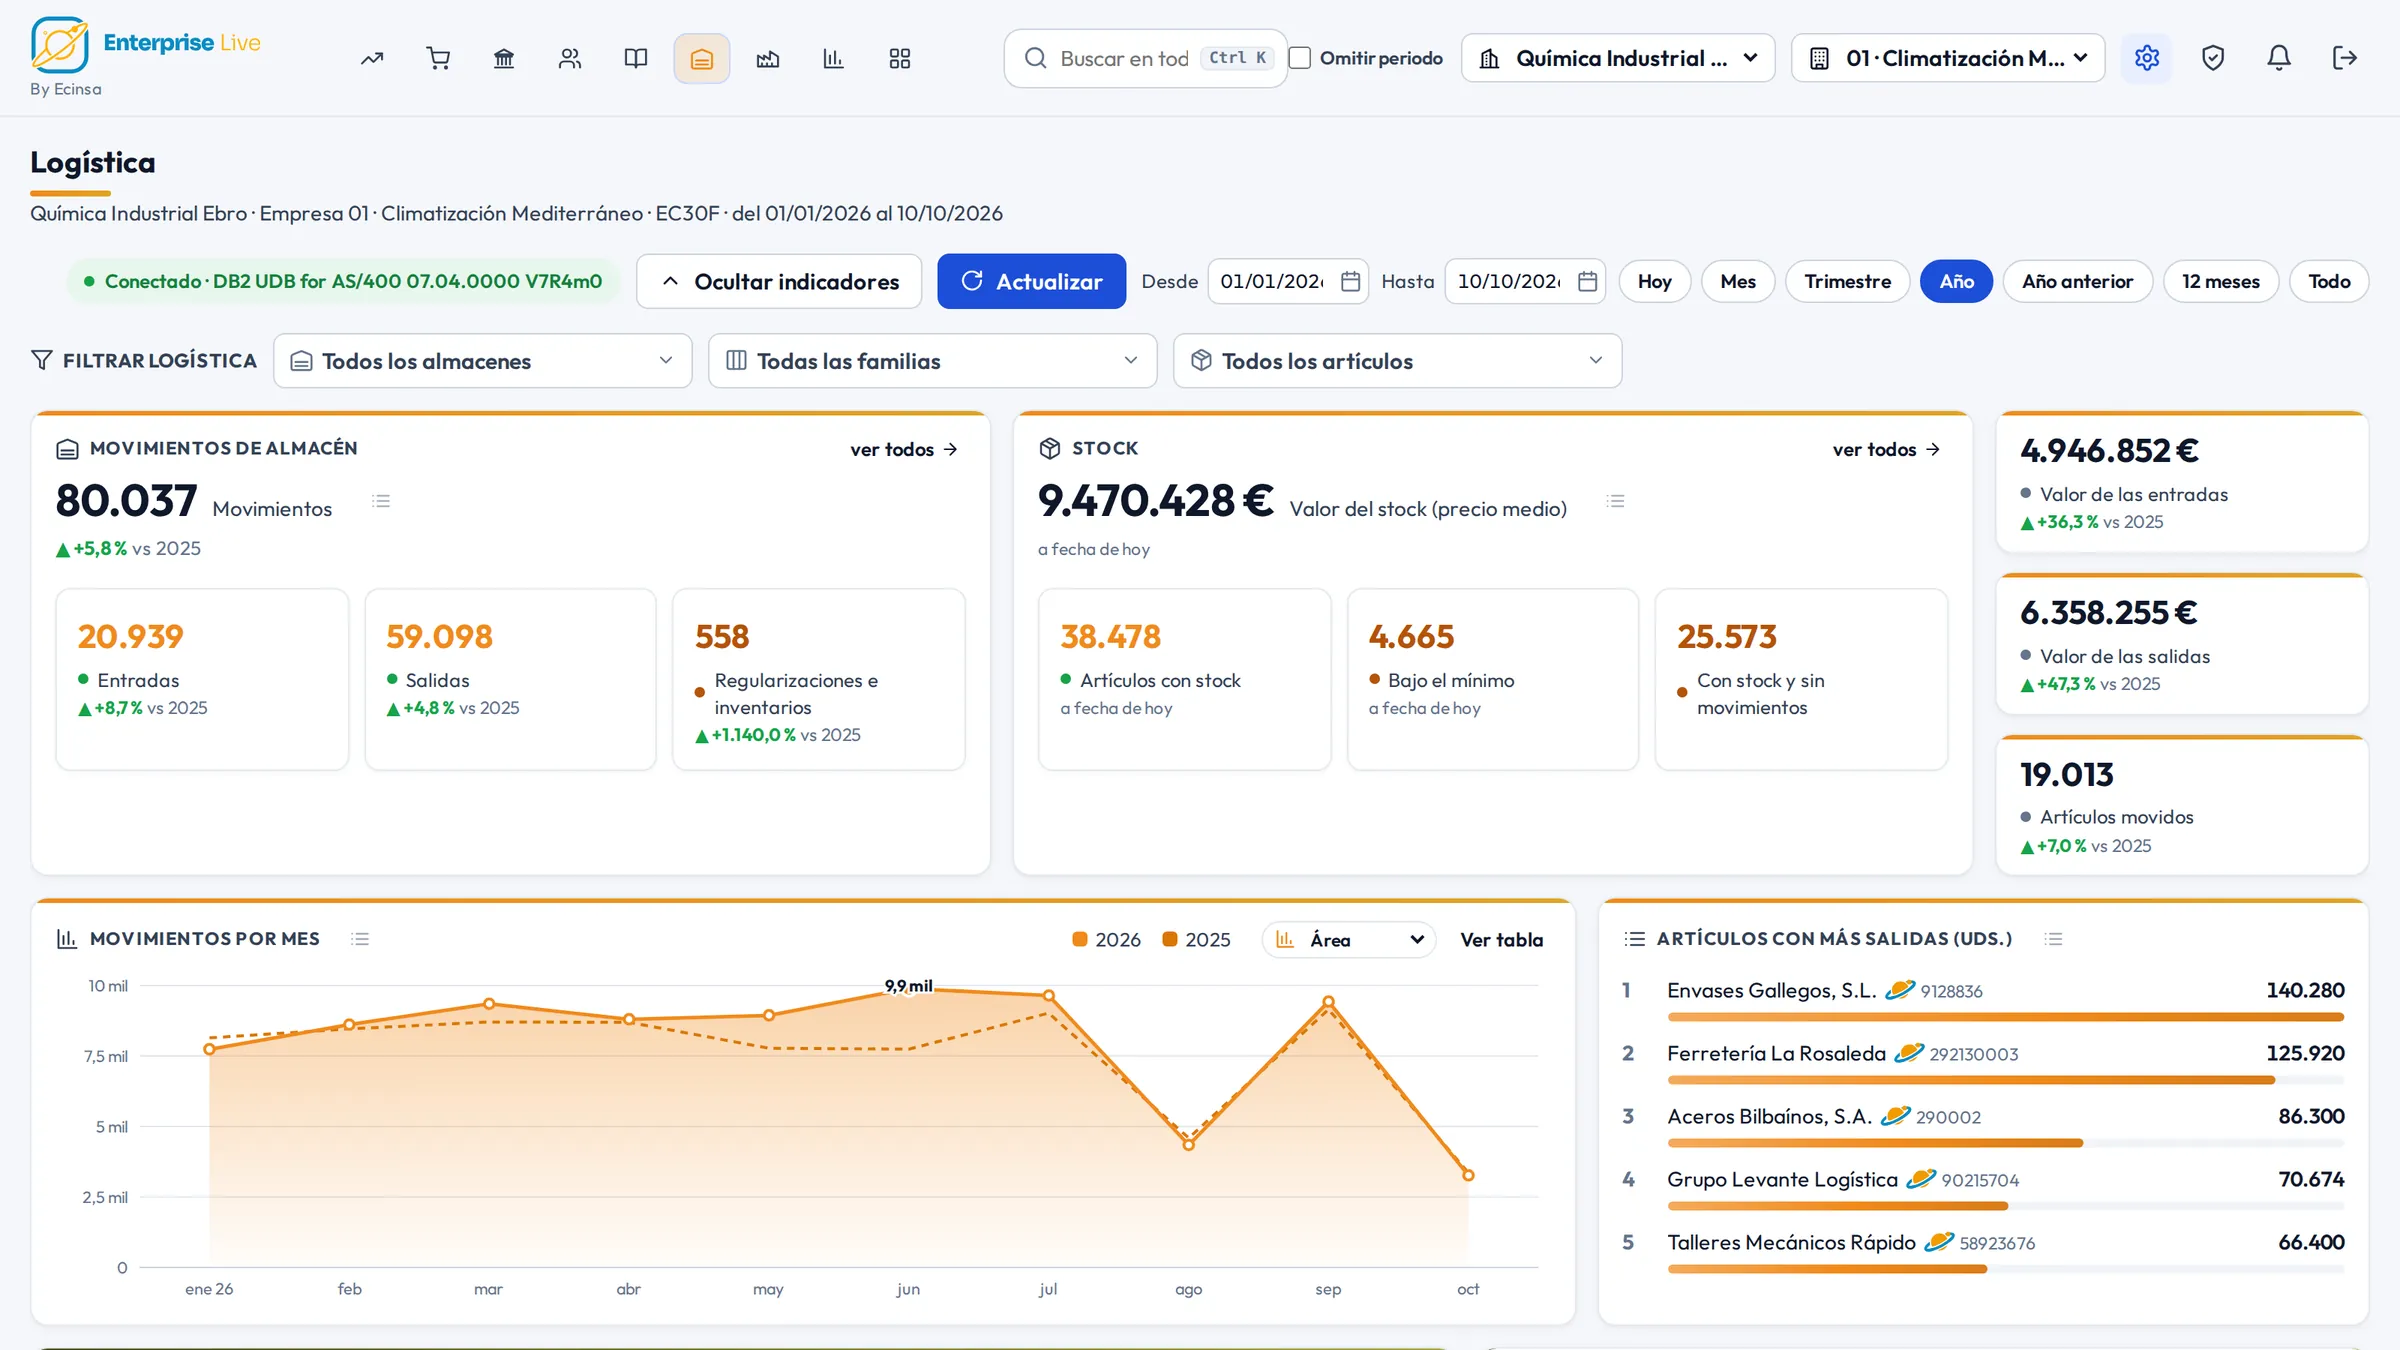Select the Hoy period preset

[x=1655, y=282]
